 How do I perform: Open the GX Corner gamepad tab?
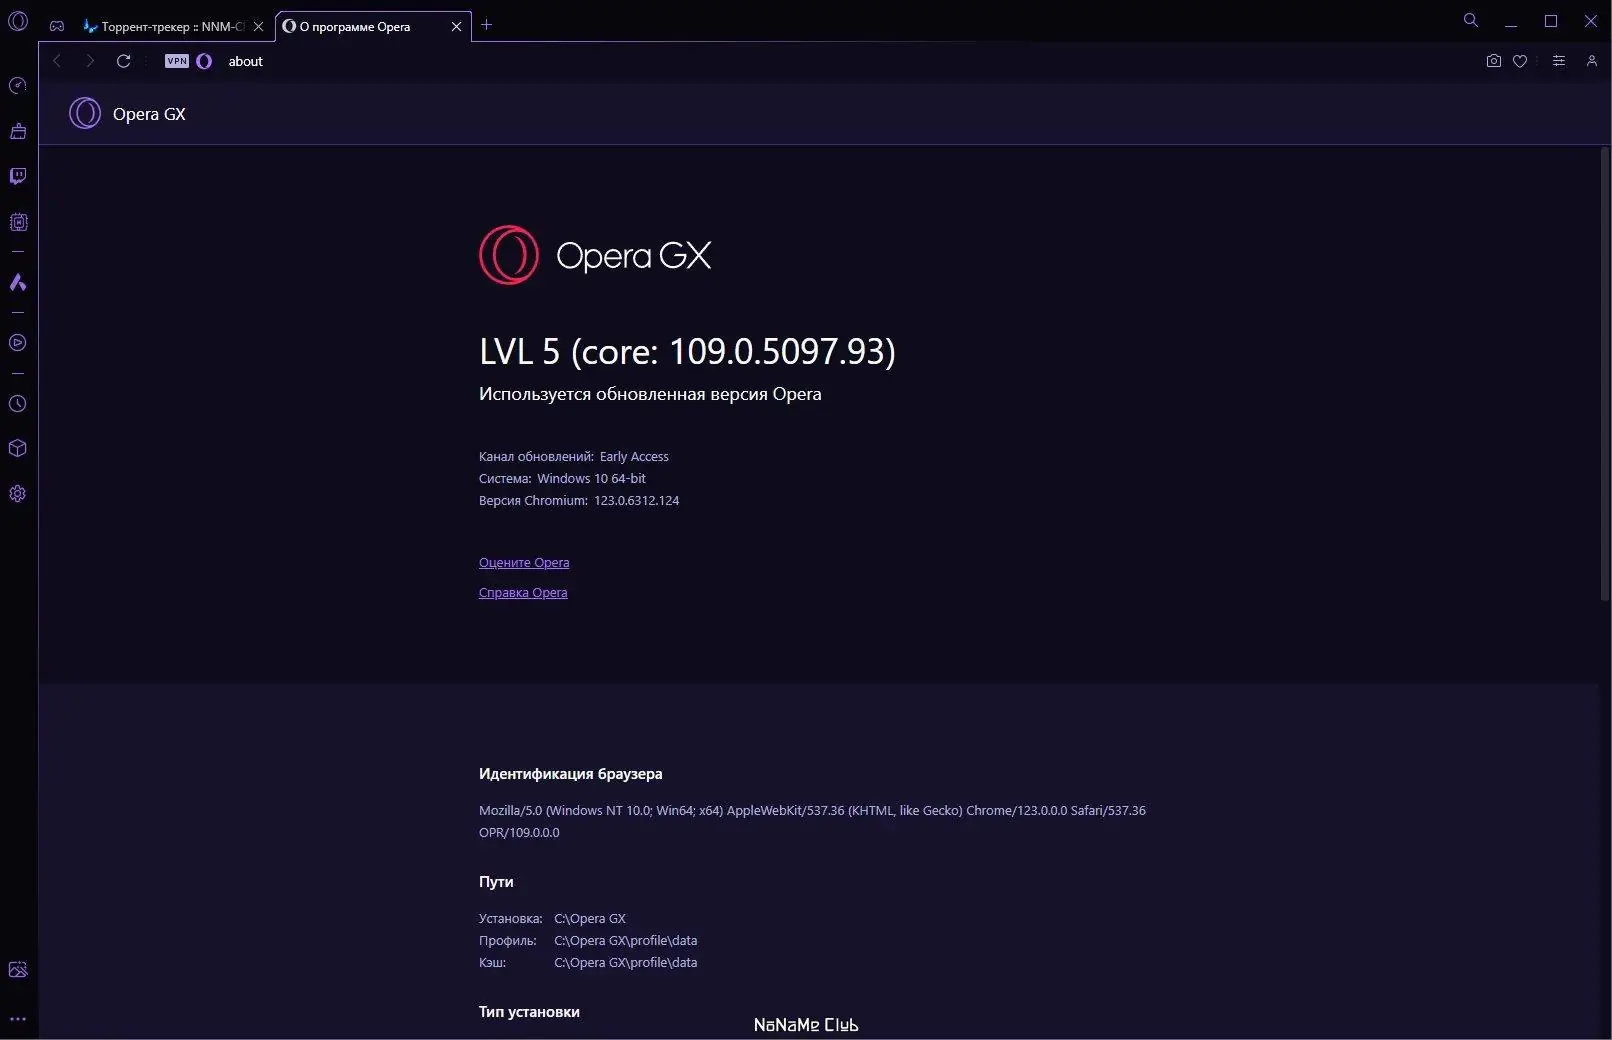(x=57, y=26)
